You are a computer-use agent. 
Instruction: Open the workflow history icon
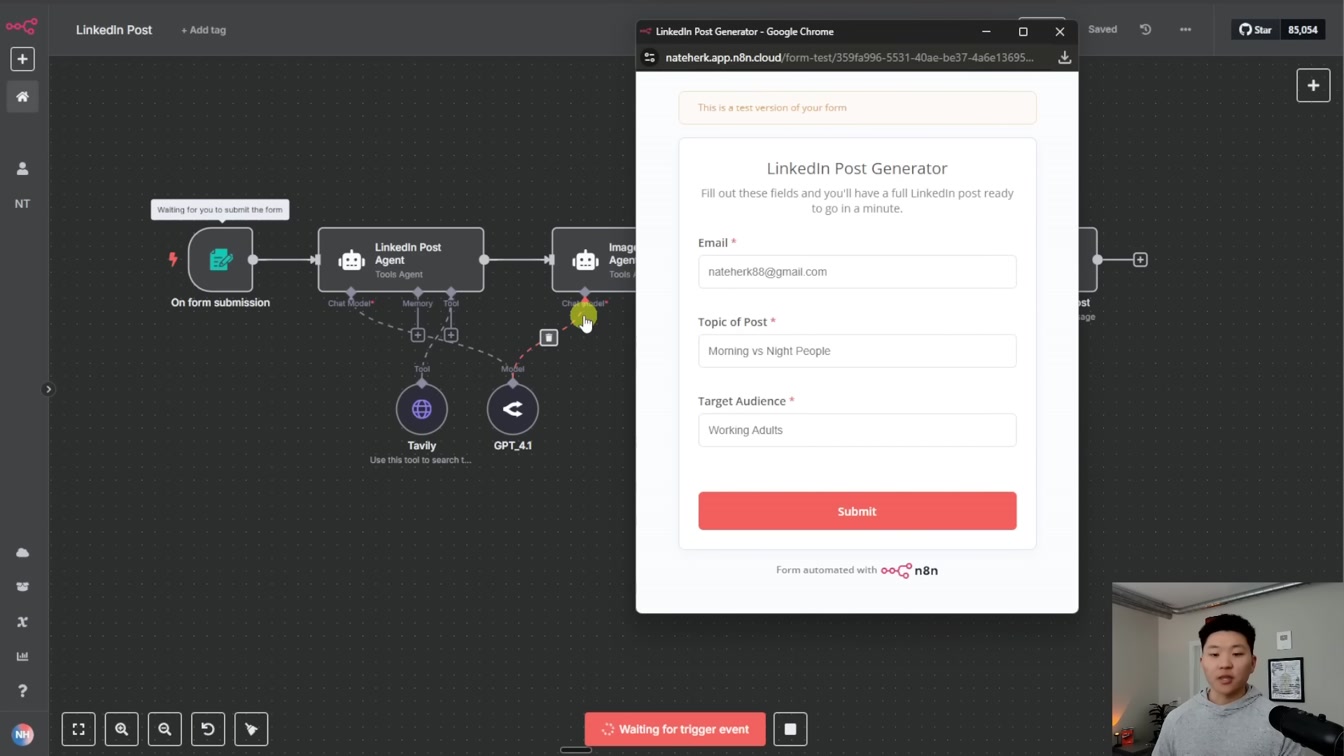1146,30
